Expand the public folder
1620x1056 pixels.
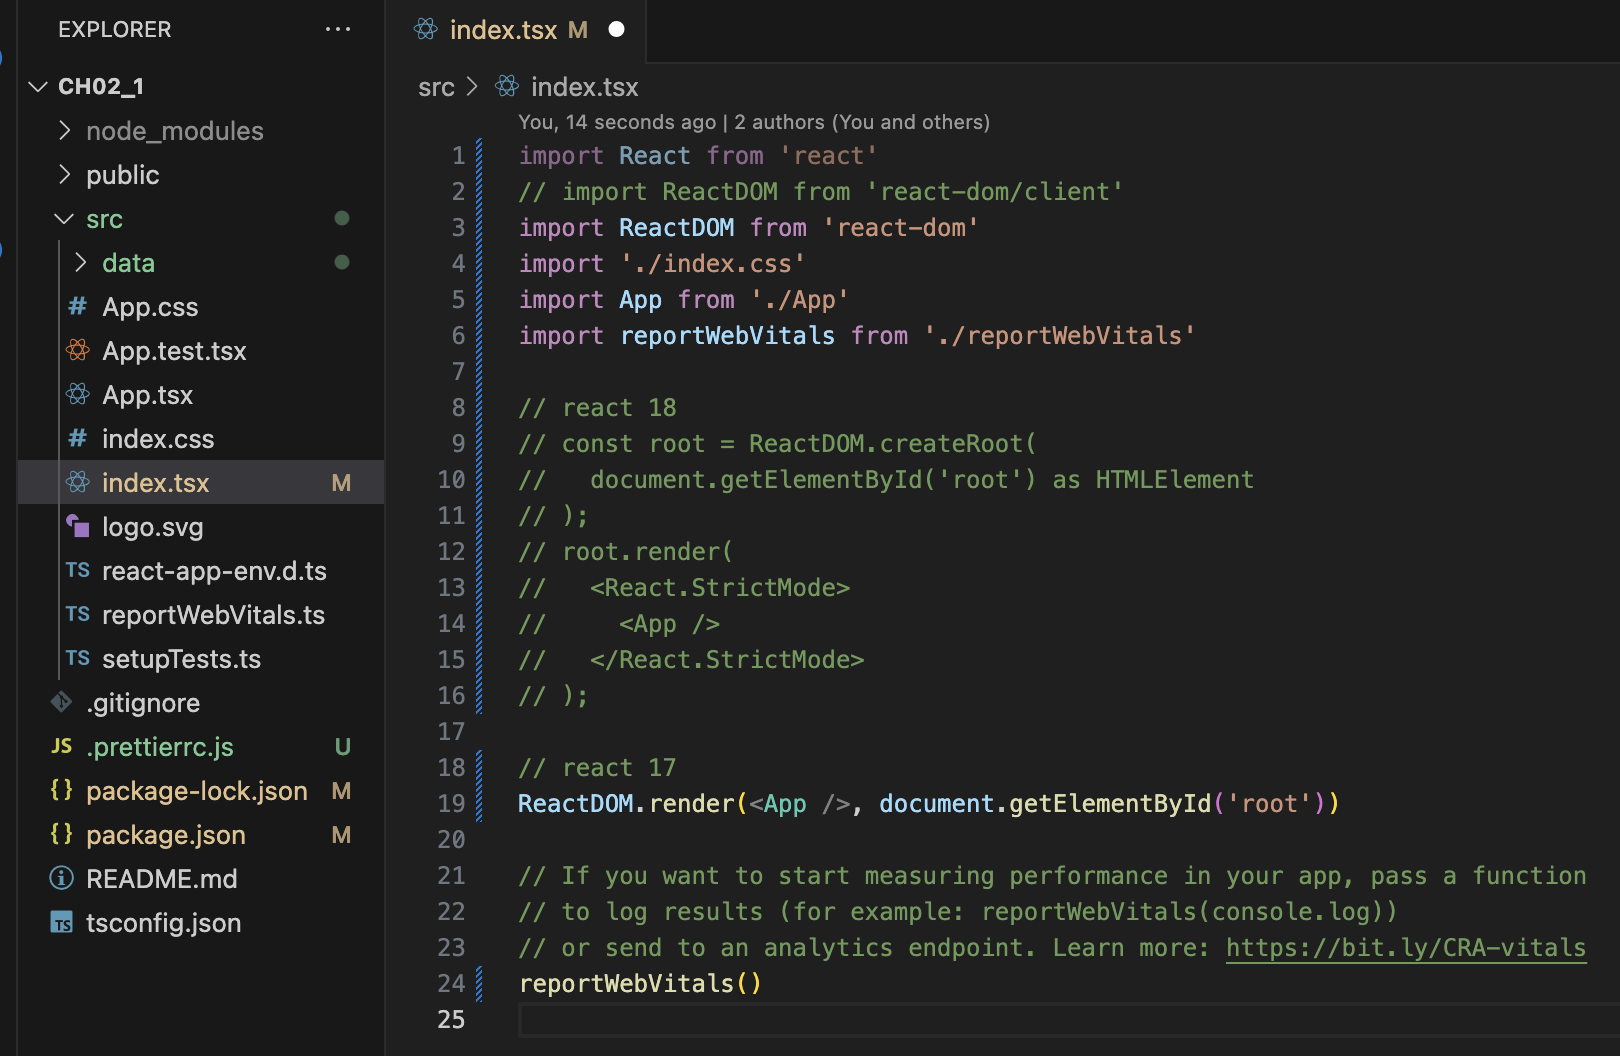65,175
